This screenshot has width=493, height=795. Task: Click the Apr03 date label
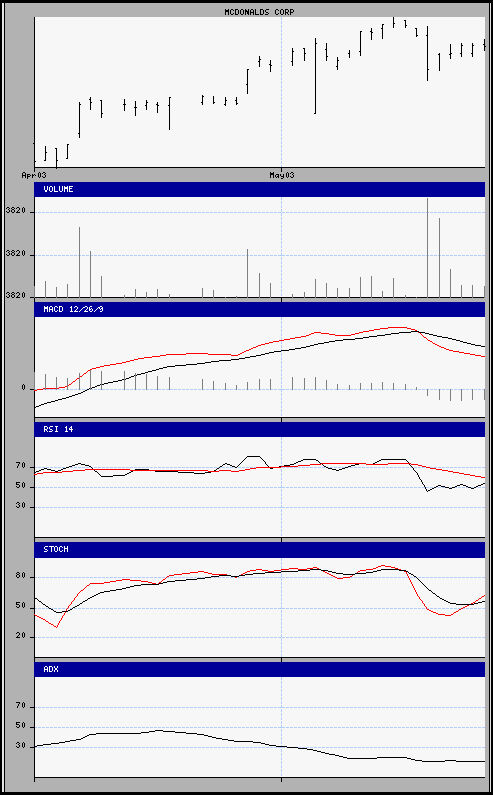click(x=34, y=175)
